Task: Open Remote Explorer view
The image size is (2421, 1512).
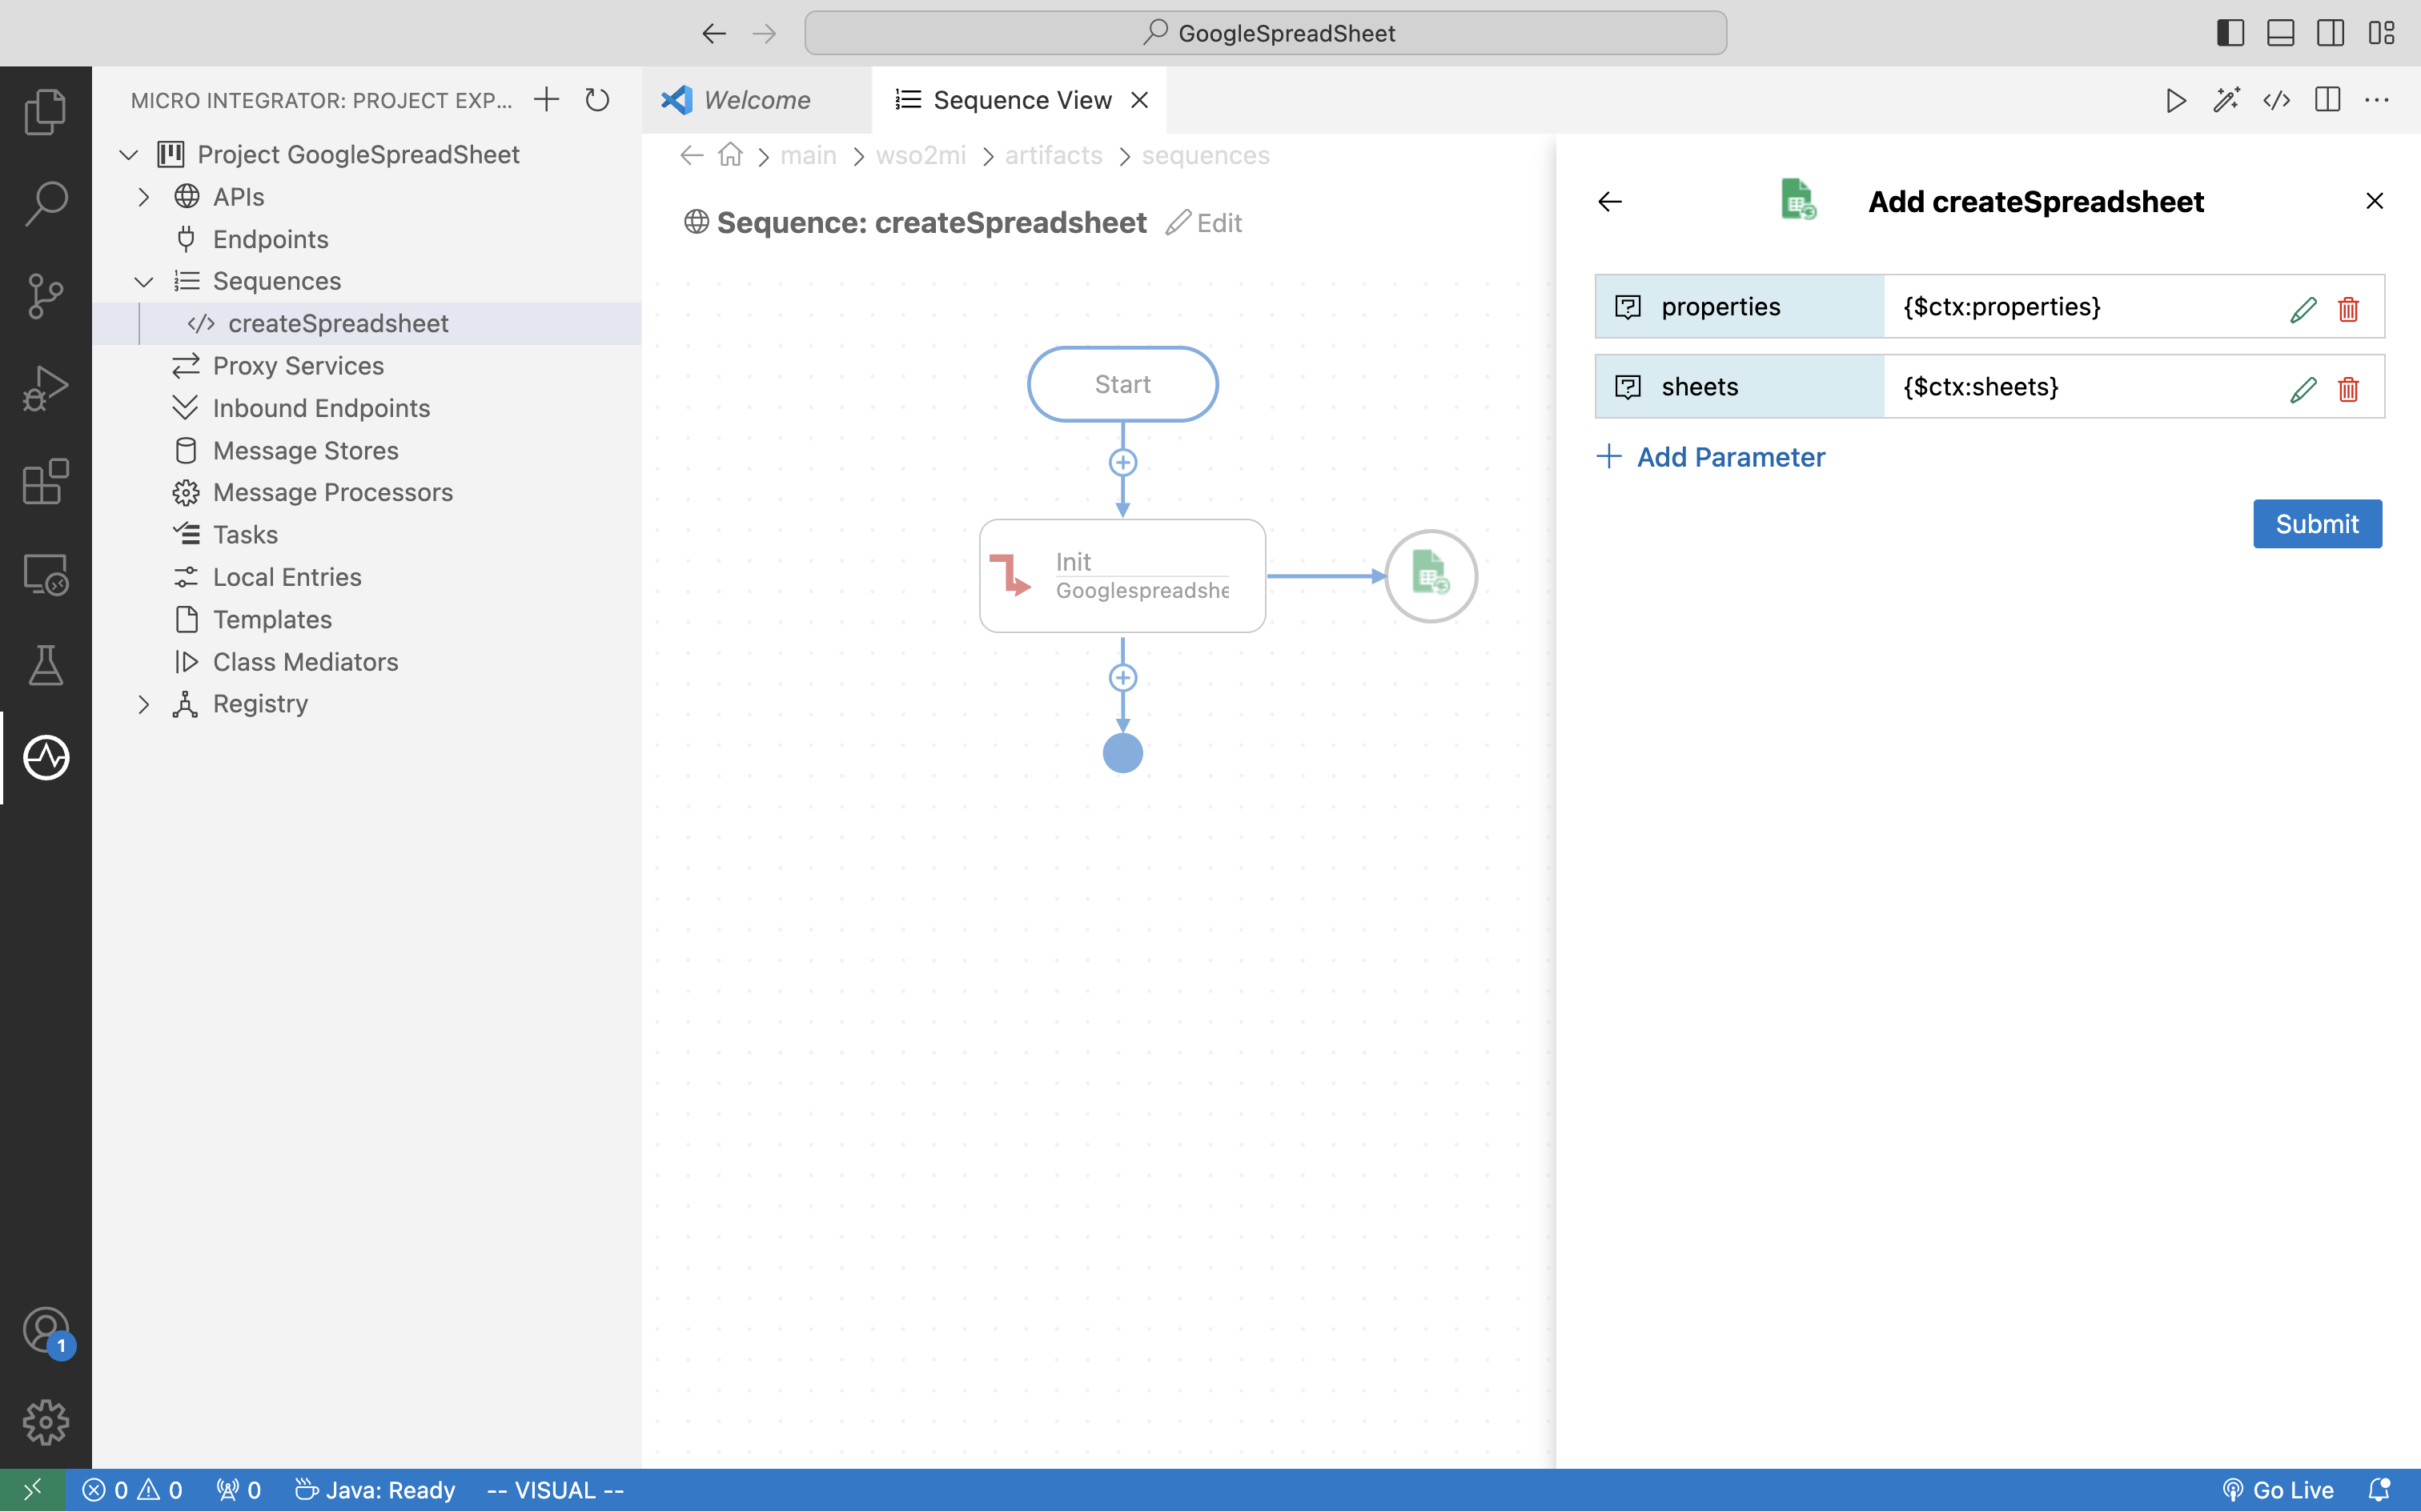Action: (45, 573)
